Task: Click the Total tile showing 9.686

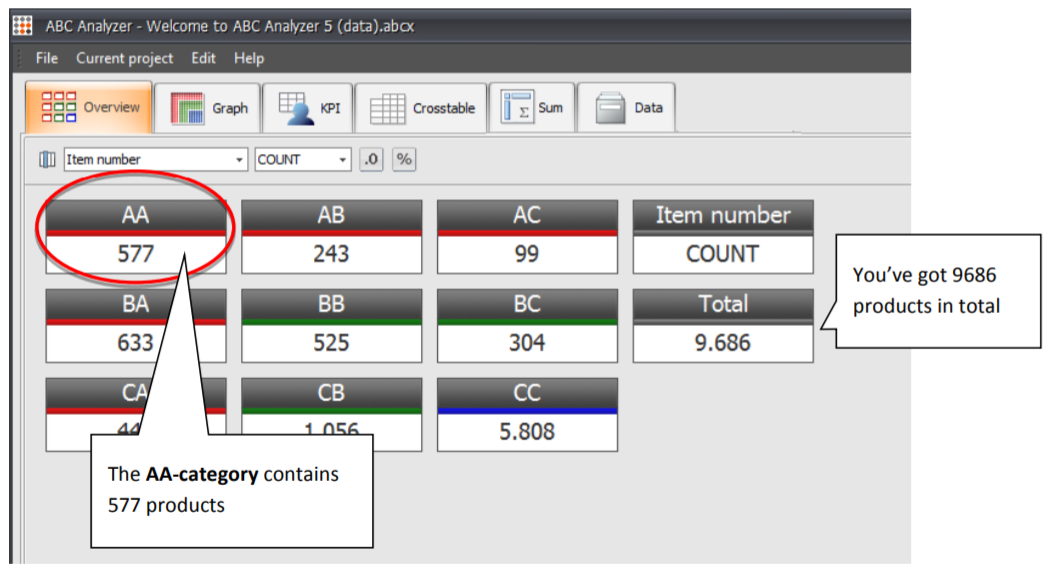Action: coord(723,326)
